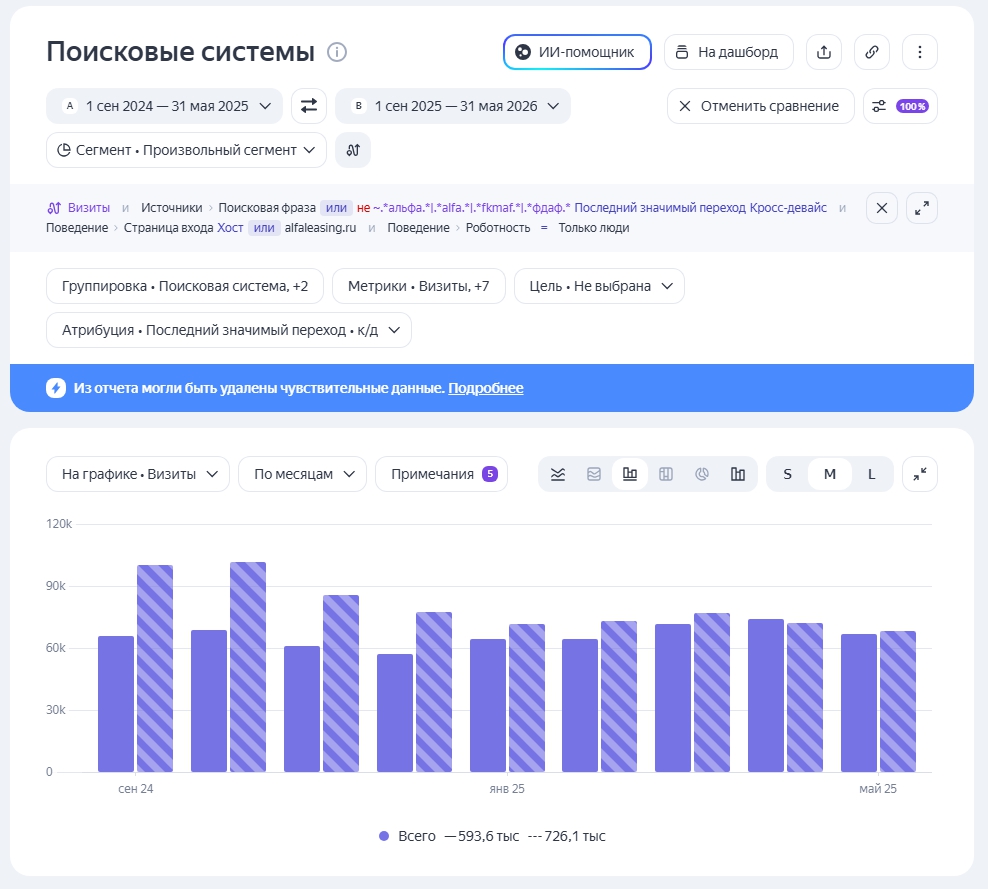Expand Сегмент Произвольный сегмент dropdown
The width and height of the screenshot is (988, 889).
[x=187, y=150]
